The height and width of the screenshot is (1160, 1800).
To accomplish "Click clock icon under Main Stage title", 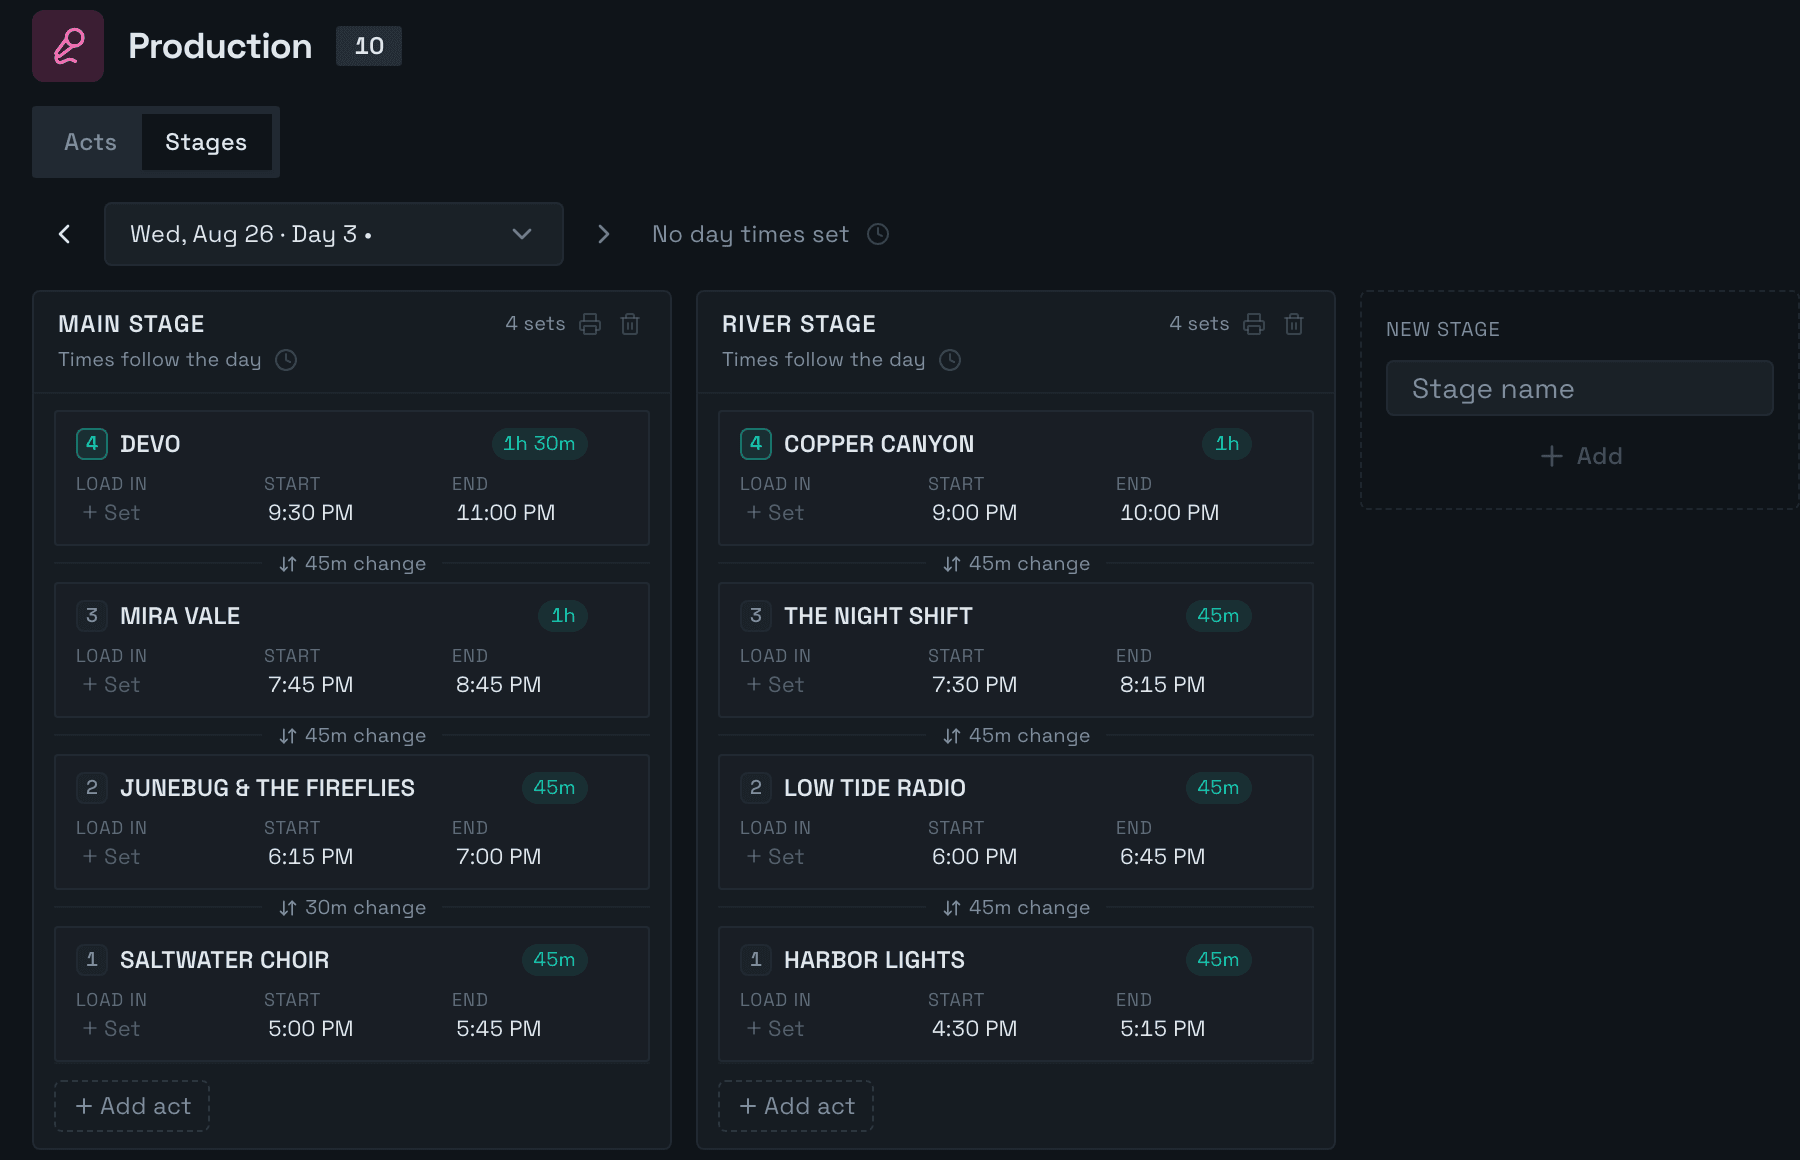I will tap(286, 360).
